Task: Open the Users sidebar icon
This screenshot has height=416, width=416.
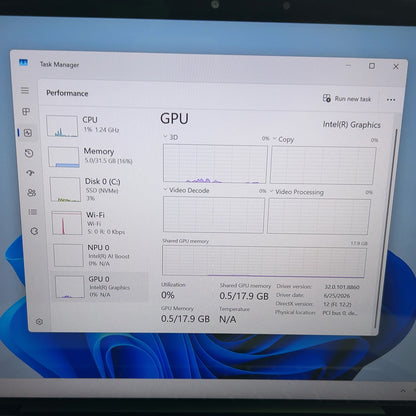Action: pos(32,193)
